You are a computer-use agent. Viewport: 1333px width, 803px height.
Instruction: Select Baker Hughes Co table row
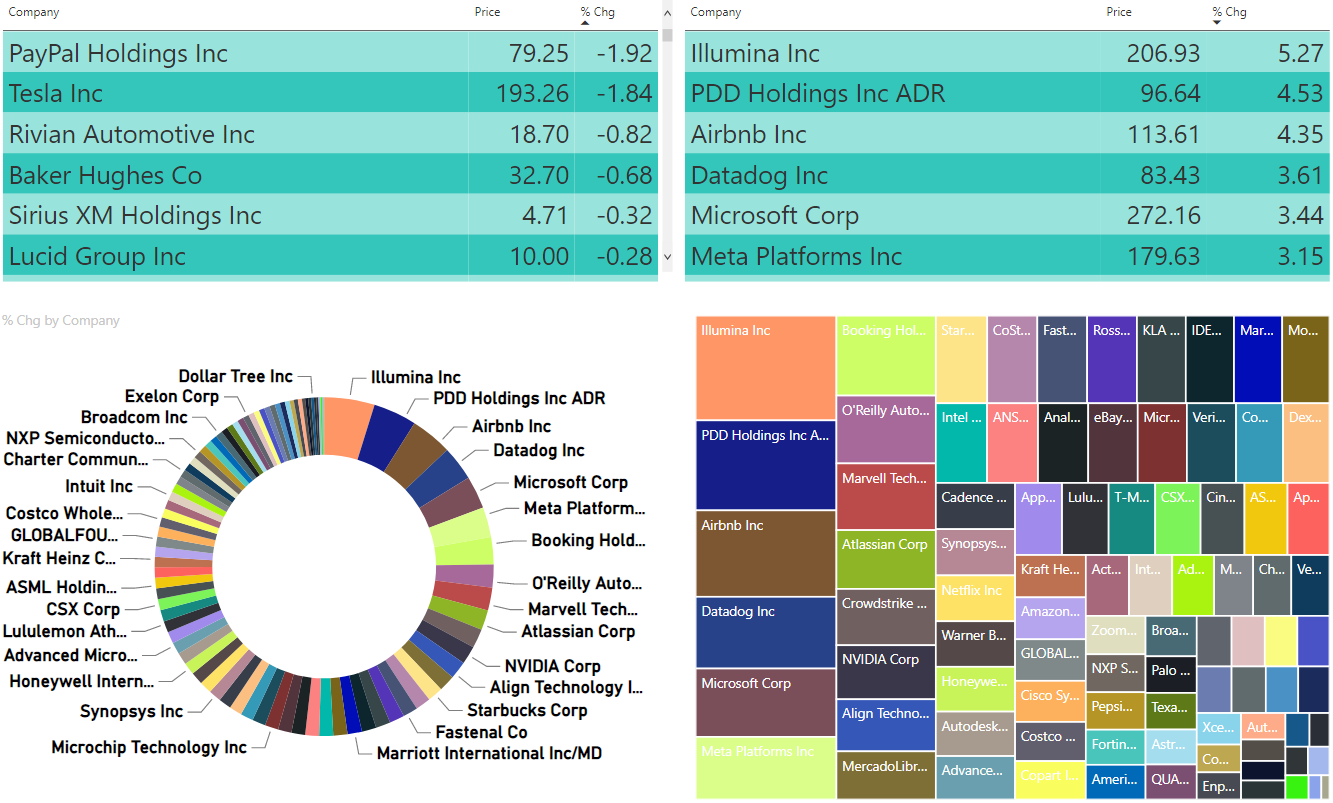pyautogui.click(x=330, y=175)
